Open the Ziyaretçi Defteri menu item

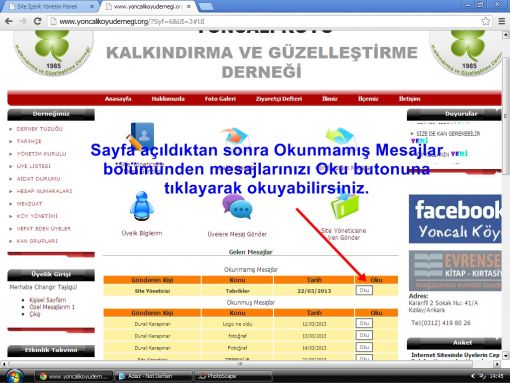point(279,99)
